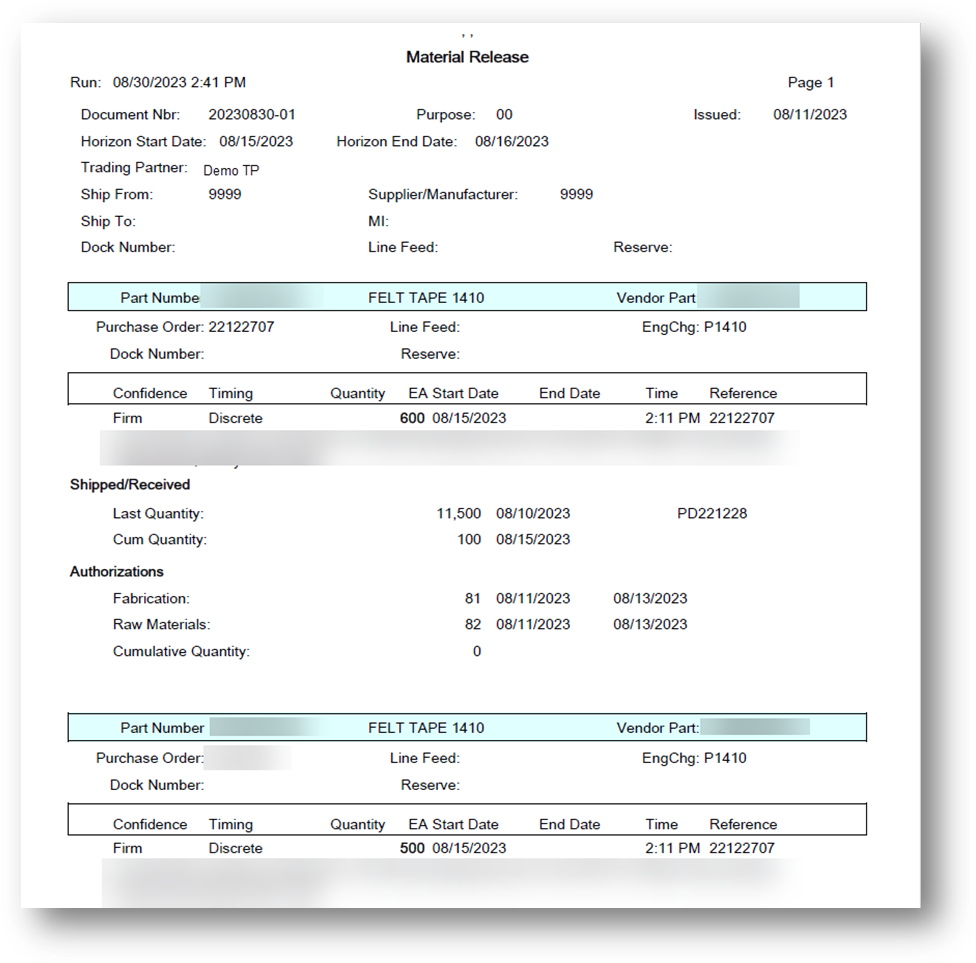Image resolution: width=976 pixels, height=963 pixels.
Task: Select document number 20230830-01
Action: click(251, 115)
